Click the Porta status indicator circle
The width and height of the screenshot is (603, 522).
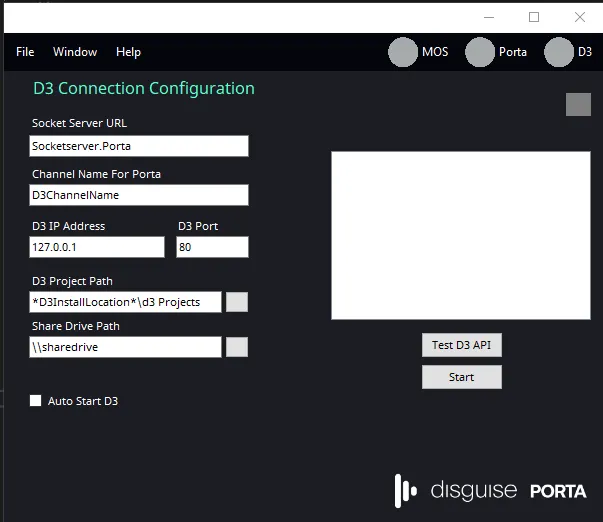click(480, 52)
